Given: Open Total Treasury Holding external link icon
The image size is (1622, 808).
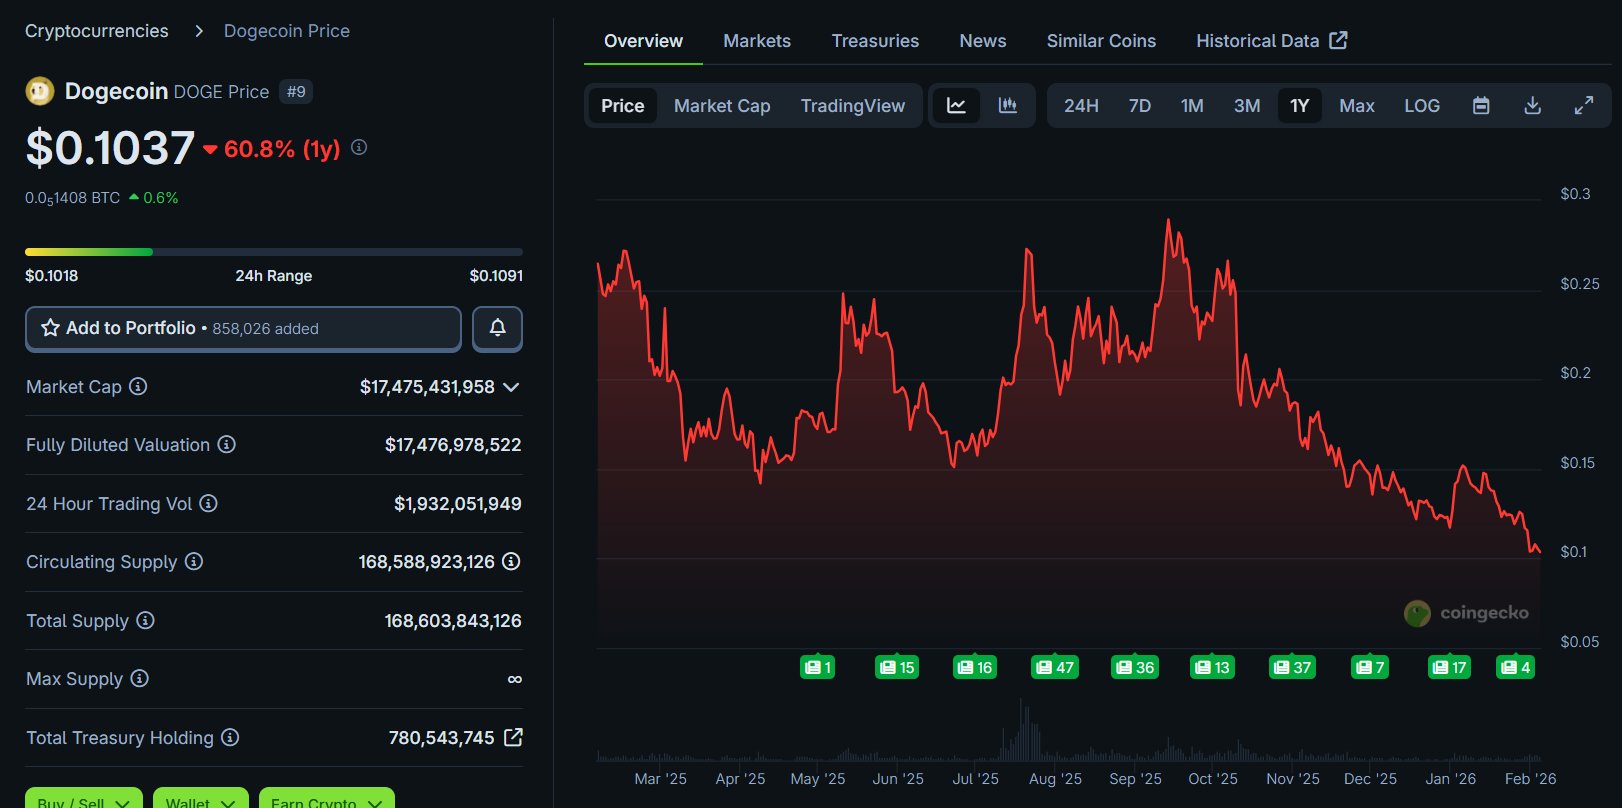Looking at the screenshot, I should pos(513,737).
